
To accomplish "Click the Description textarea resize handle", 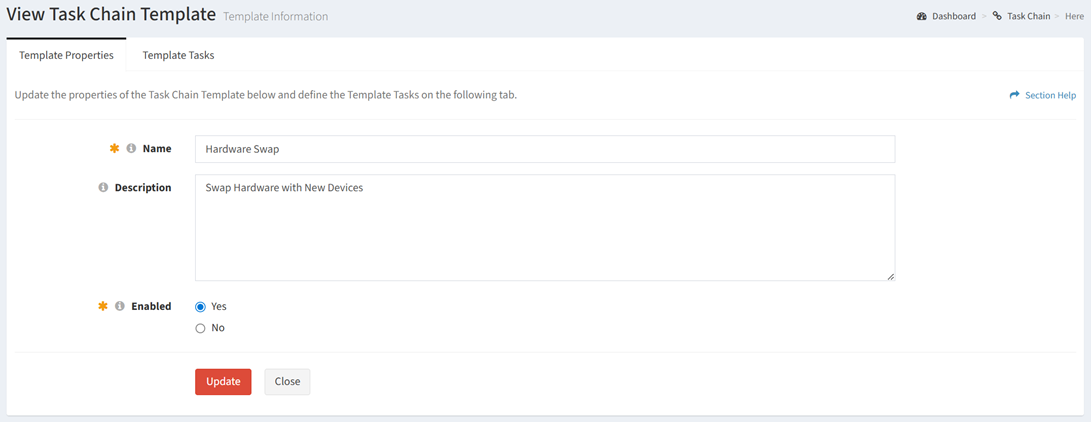I will pos(891,277).
